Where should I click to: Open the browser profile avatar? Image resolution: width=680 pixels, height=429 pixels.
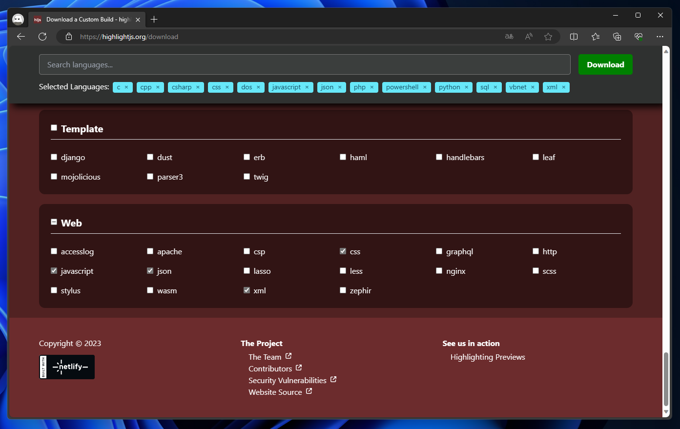pos(18,19)
